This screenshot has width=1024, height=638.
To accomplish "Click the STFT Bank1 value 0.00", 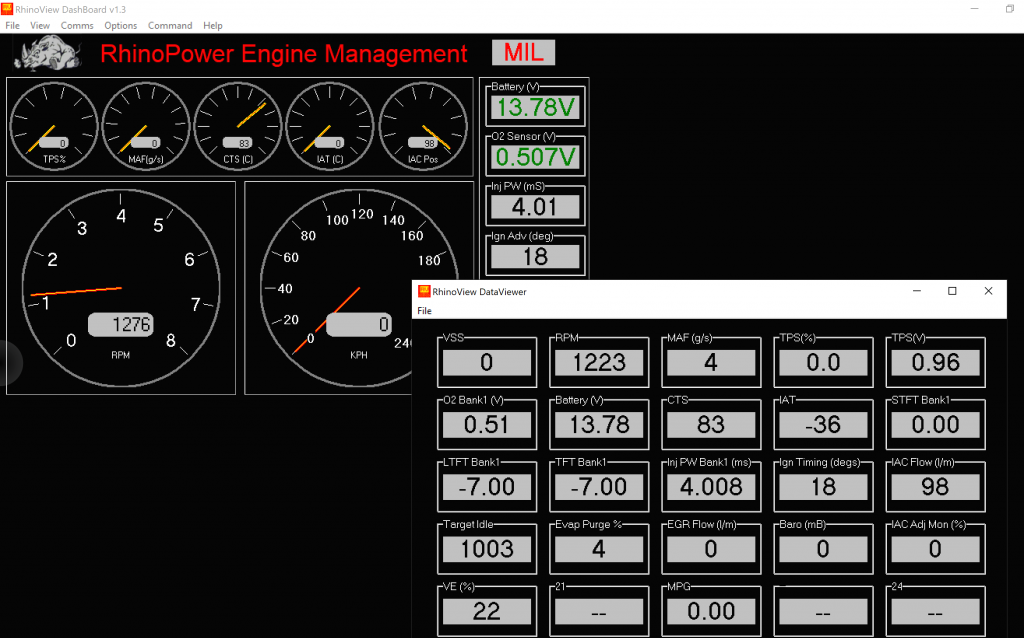I will point(935,424).
